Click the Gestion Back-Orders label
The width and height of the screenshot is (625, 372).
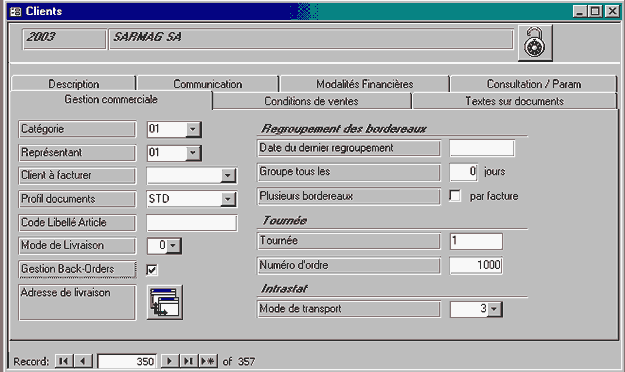pyautogui.click(x=77, y=269)
